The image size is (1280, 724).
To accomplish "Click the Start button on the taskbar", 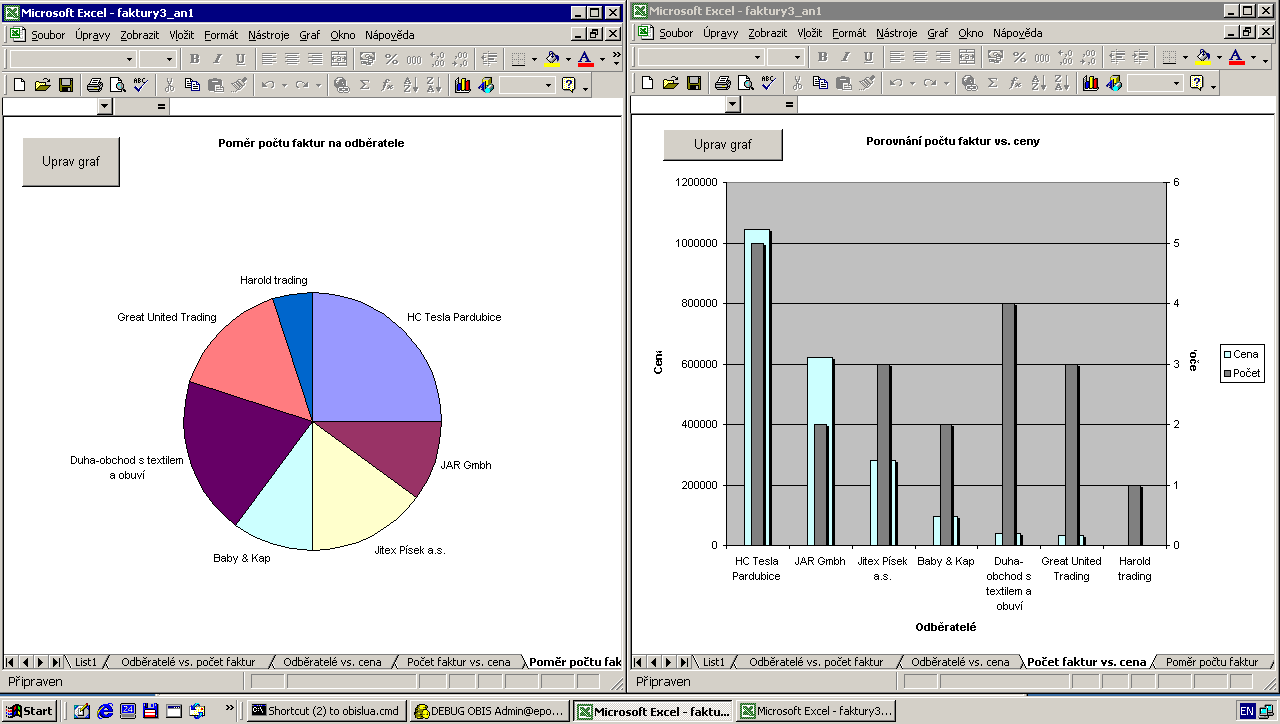I will [x=30, y=711].
